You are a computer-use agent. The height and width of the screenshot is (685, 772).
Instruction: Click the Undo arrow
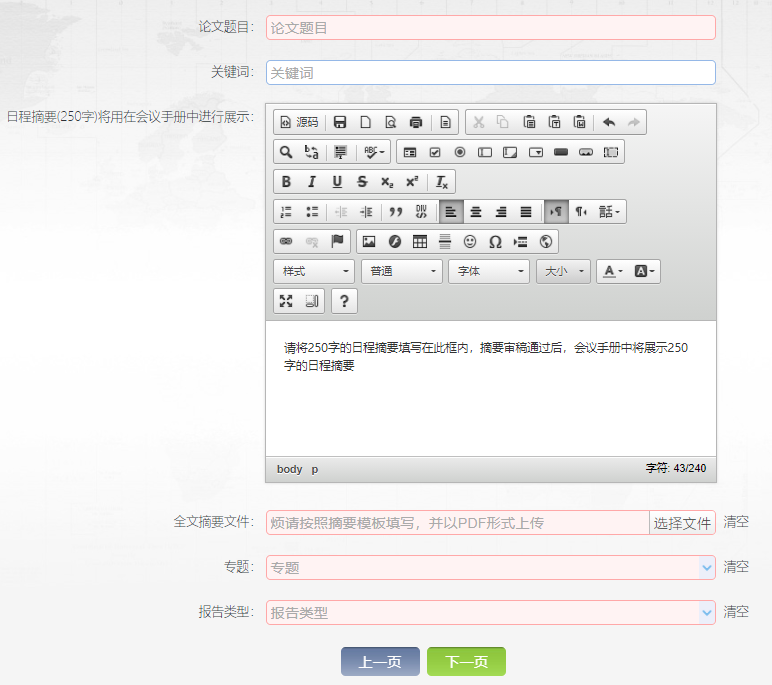(x=609, y=122)
